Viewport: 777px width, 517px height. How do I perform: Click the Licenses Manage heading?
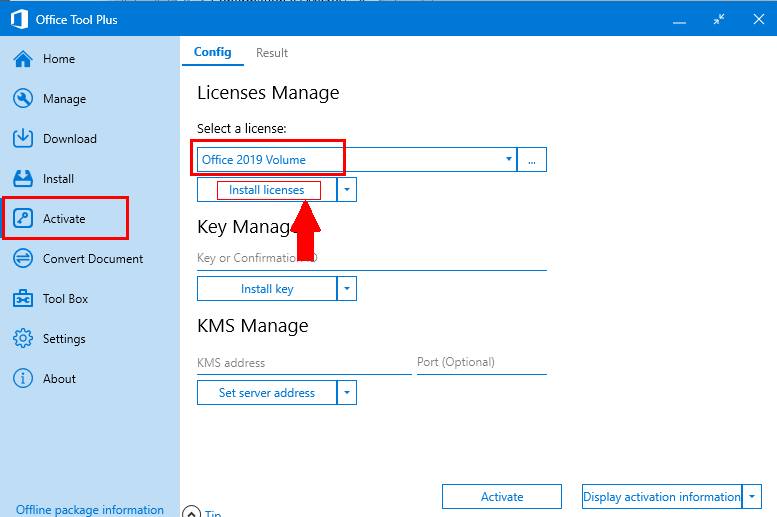(268, 93)
